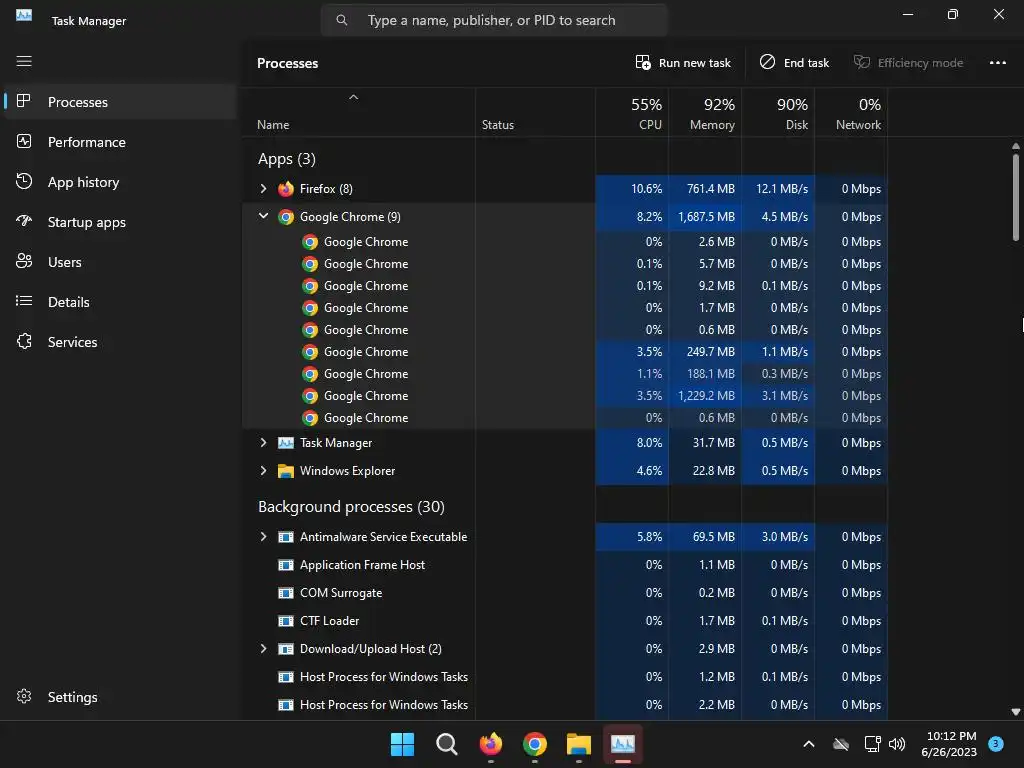The height and width of the screenshot is (768, 1024).
Task: Show hidden system tray icons
Action: point(808,744)
